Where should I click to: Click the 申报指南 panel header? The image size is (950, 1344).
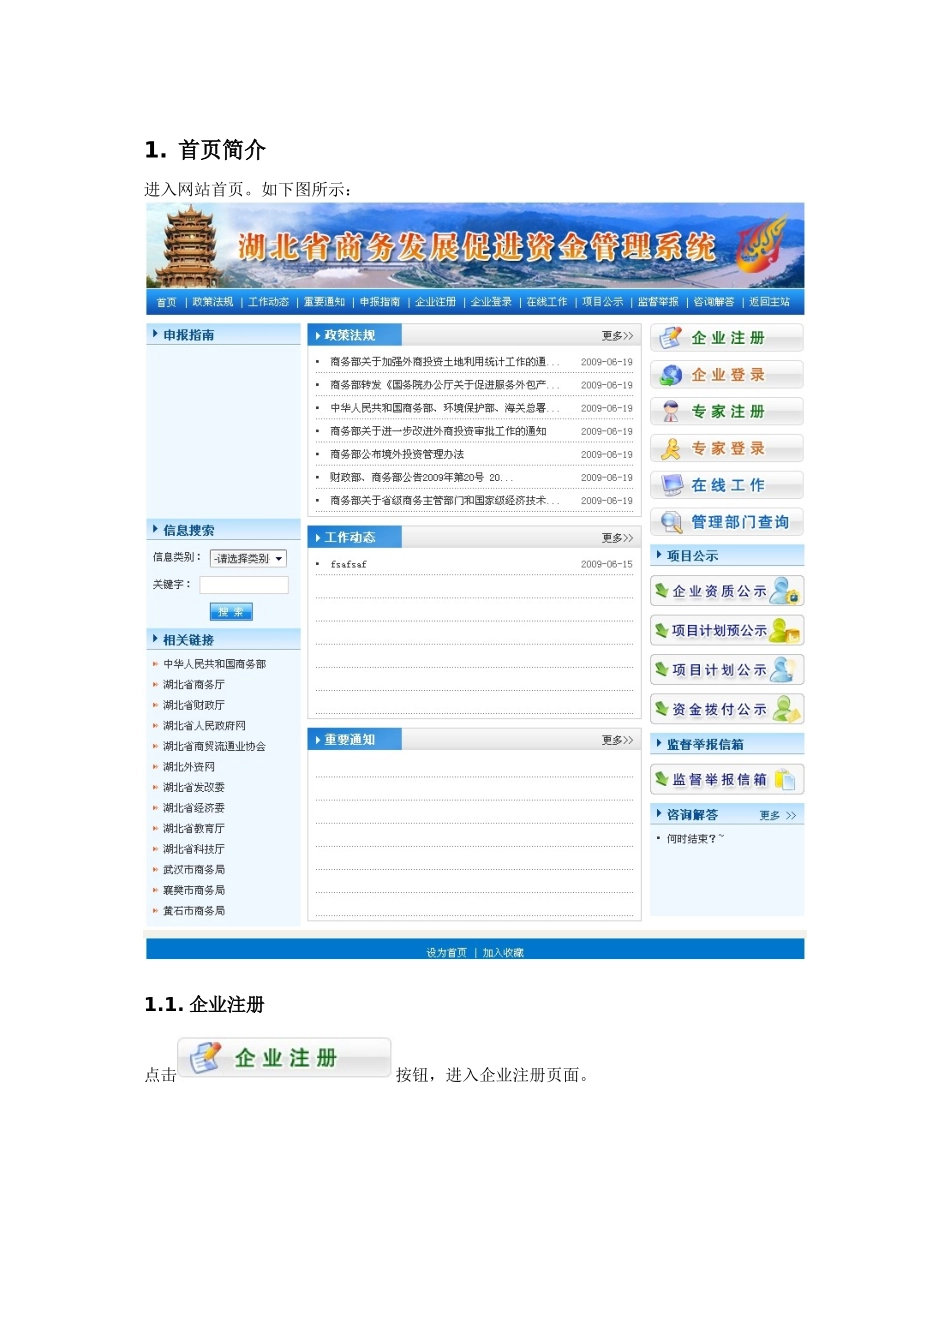(223, 335)
